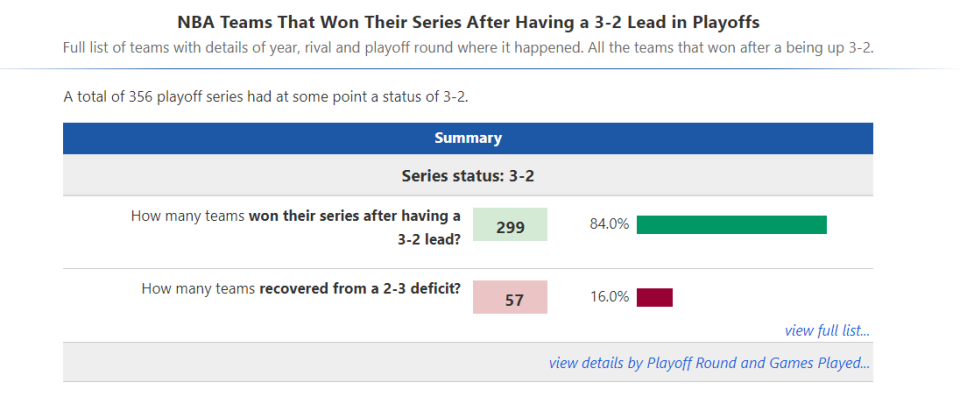Click bold text "won their series after having a"
This screenshot has height=397, width=960.
[354, 216]
